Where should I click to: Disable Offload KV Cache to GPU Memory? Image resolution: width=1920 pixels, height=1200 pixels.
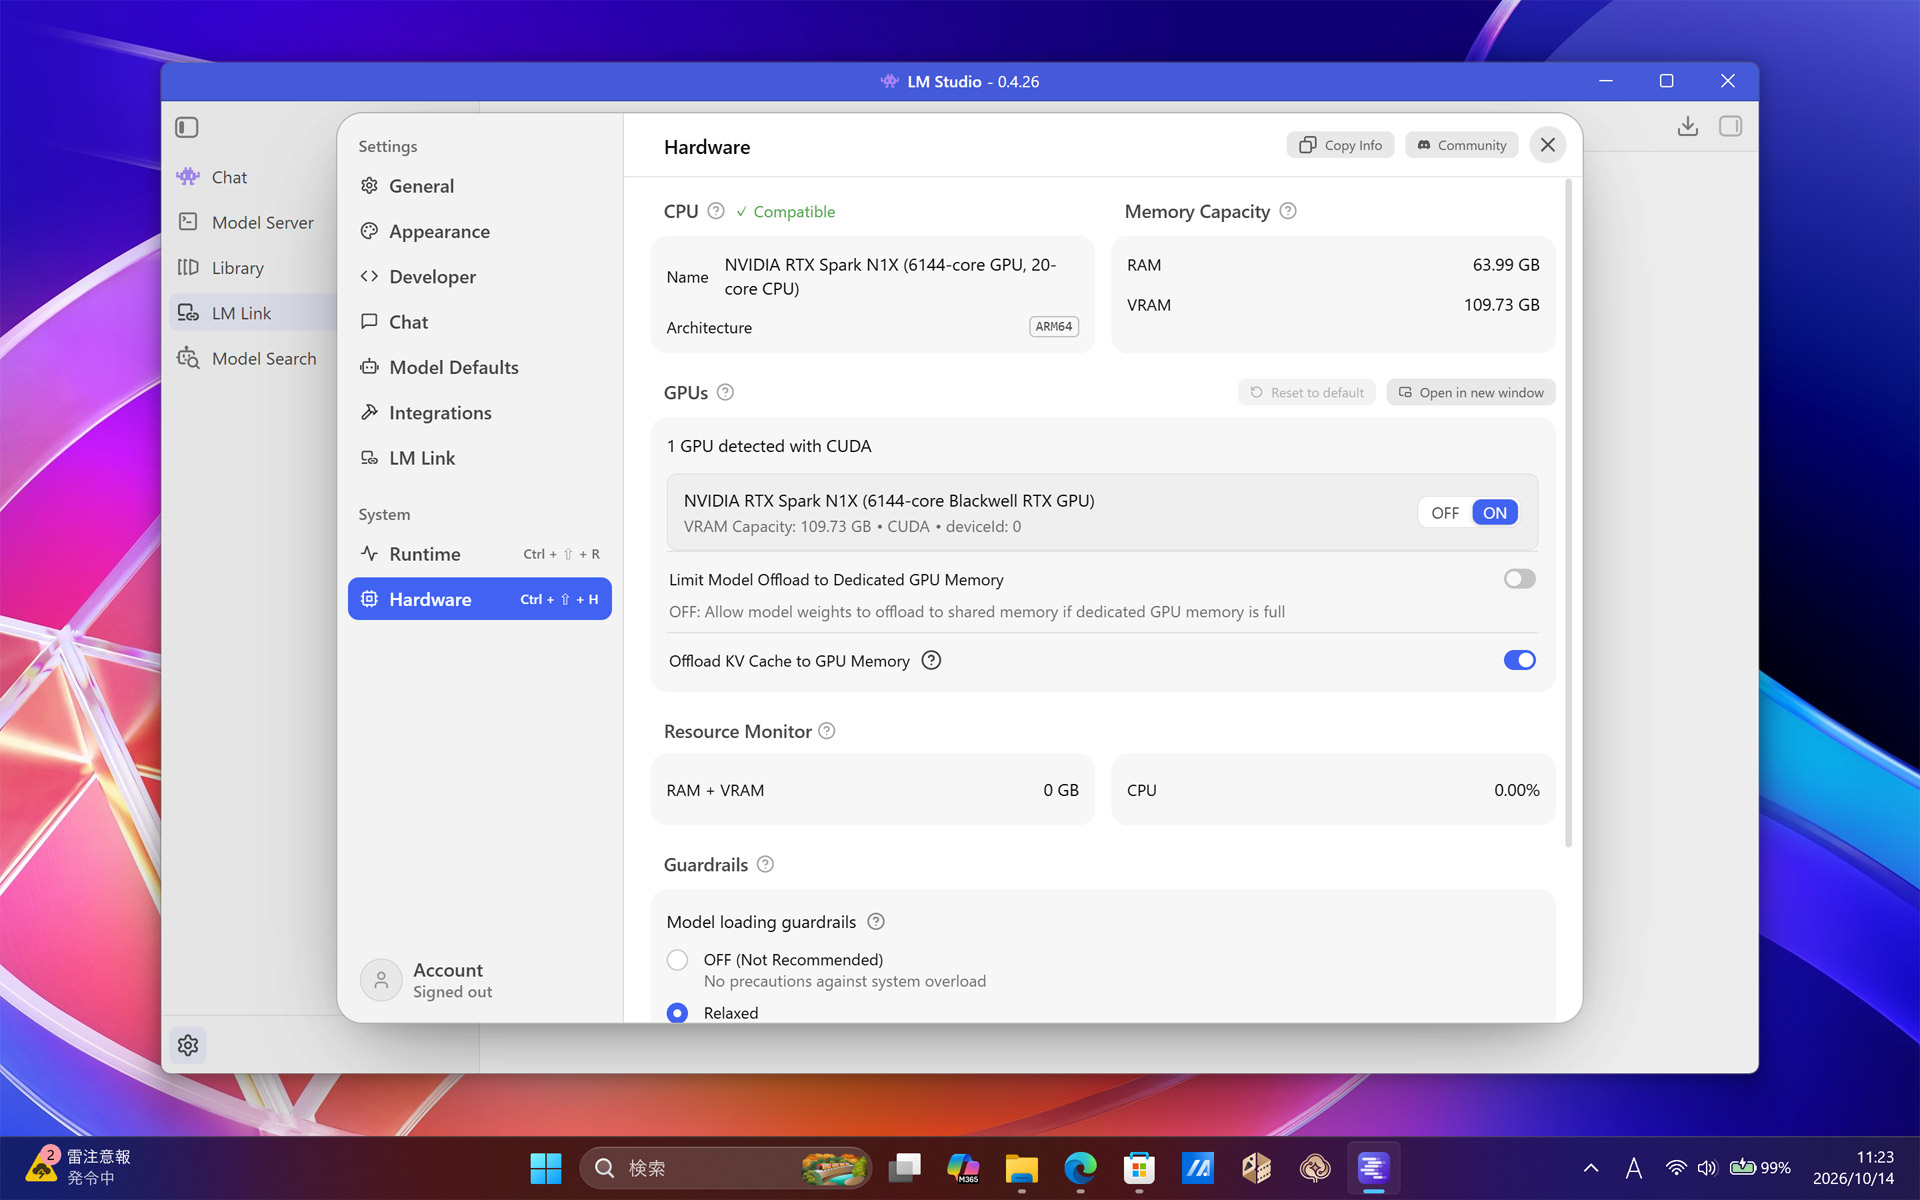click(x=1519, y=660)
